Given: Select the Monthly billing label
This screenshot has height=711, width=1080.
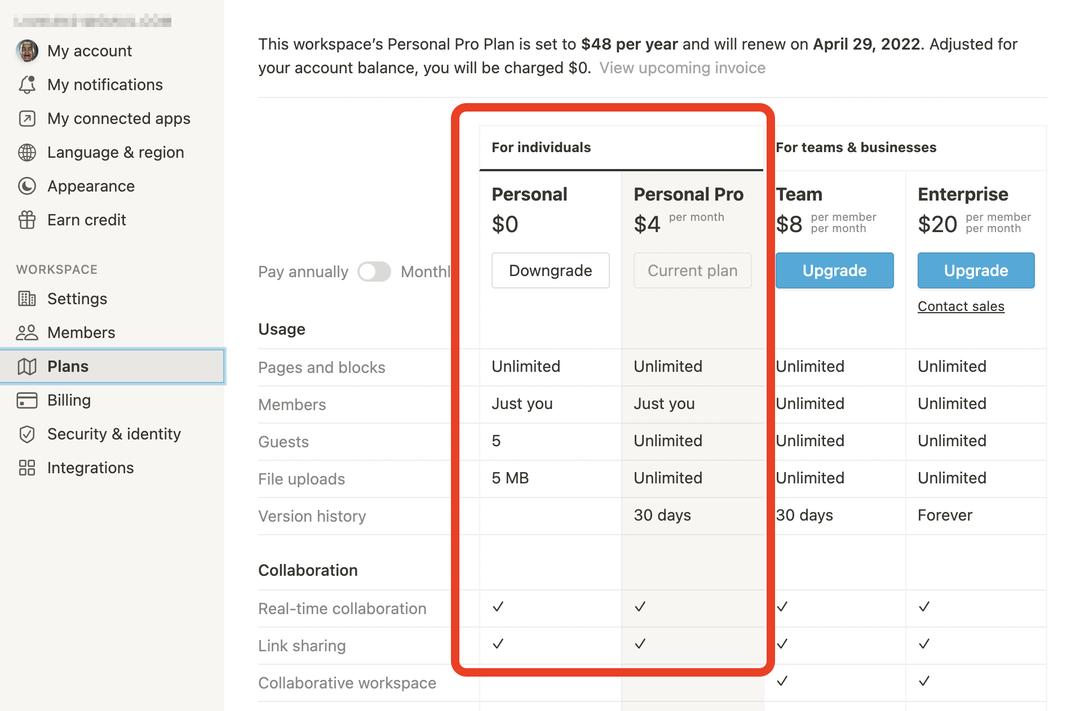Looking at the screenshot, I should (426, 272).
